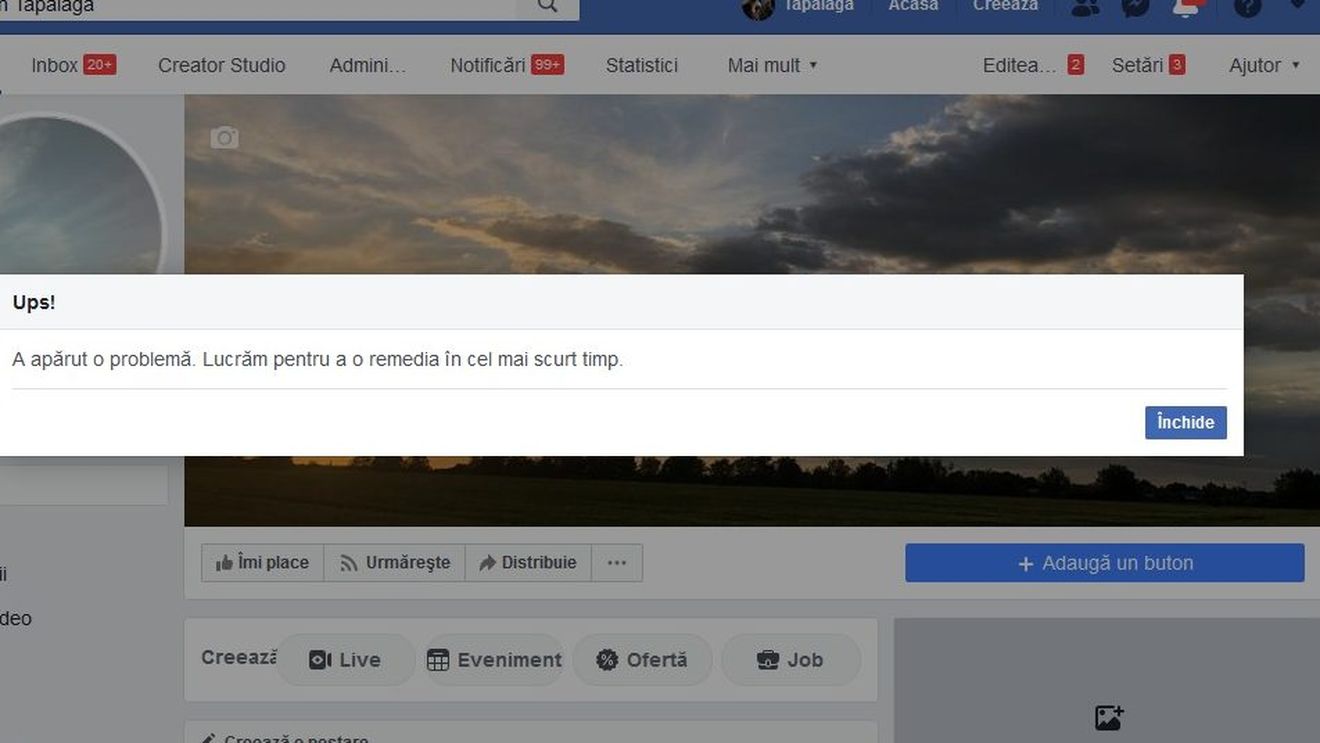Start a Live video
Screen dimensions: 1320x743
pos(345,660)
